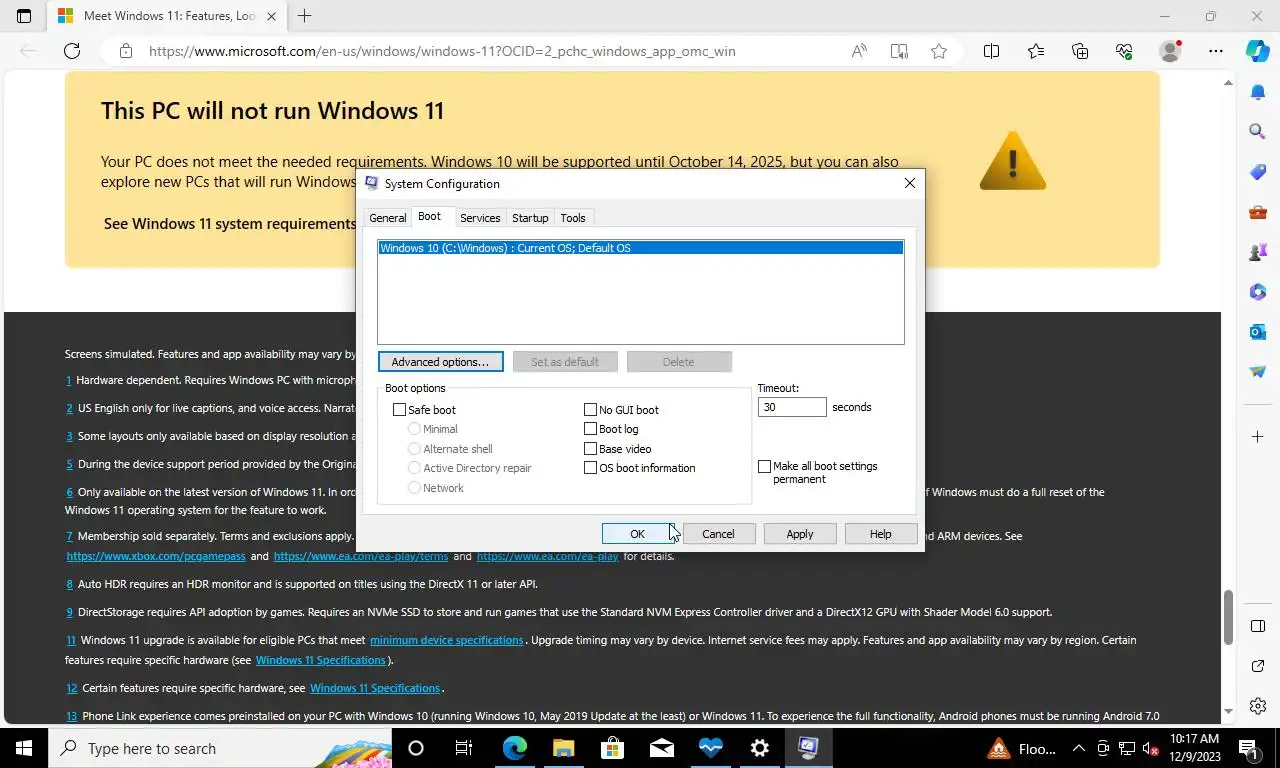Select the Windows 10 boot entry
The image size is (1280, 768).
640,248
